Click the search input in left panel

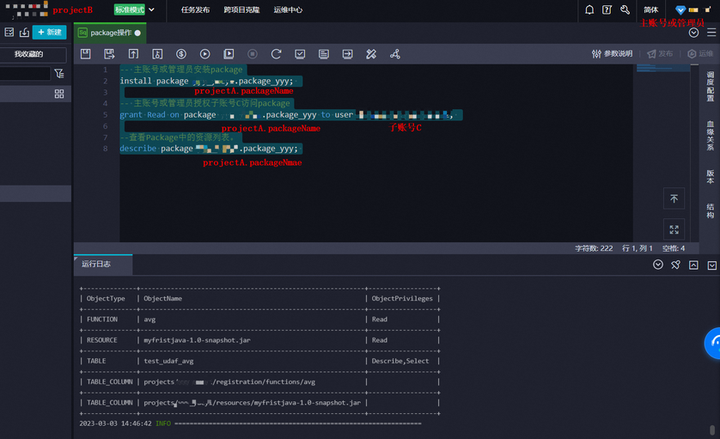coord(25,73)
